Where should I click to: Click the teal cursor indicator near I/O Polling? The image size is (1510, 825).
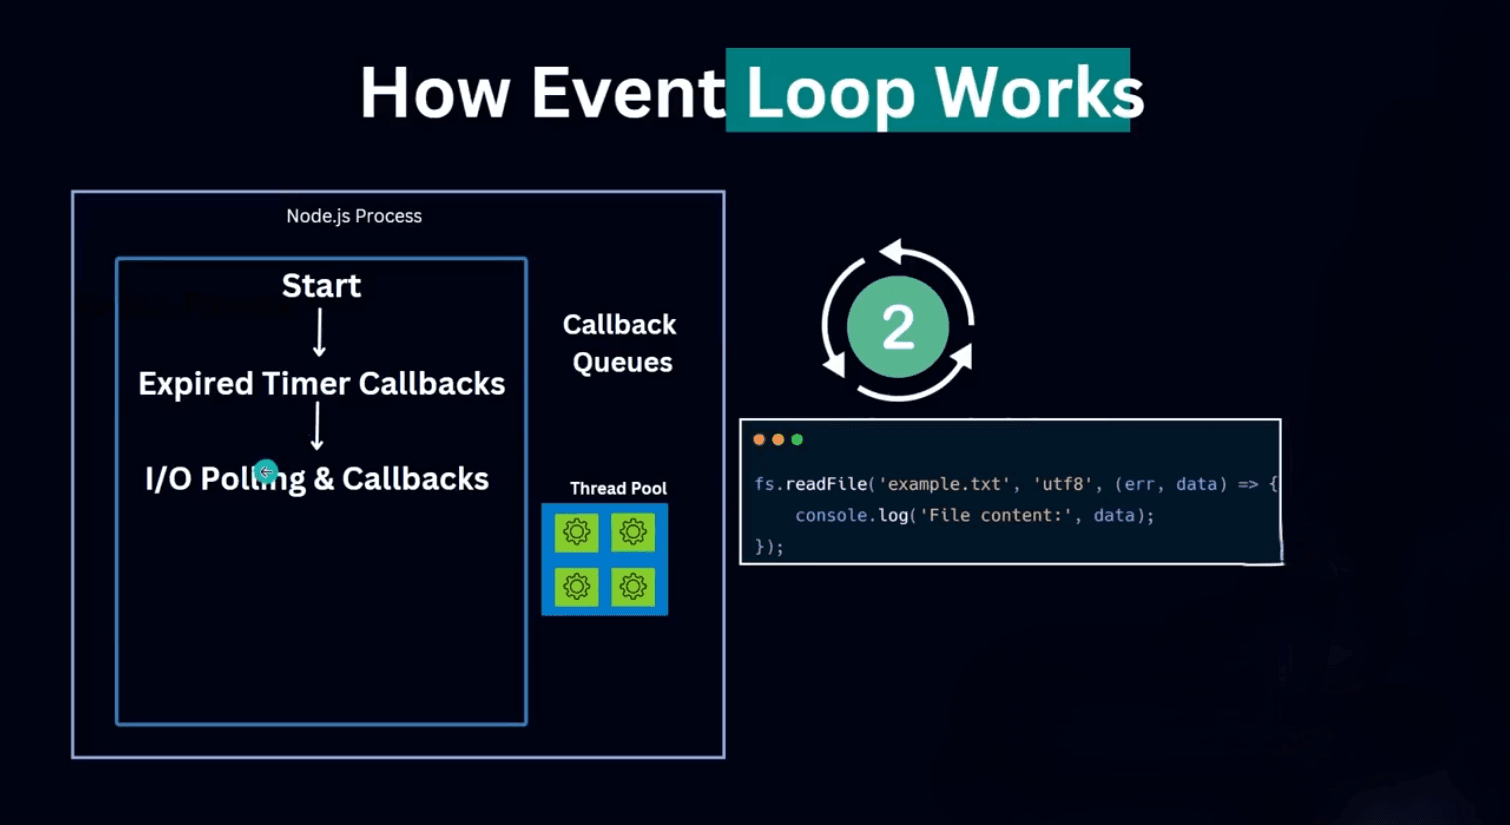pyautogui.click(x=266, y=471)
